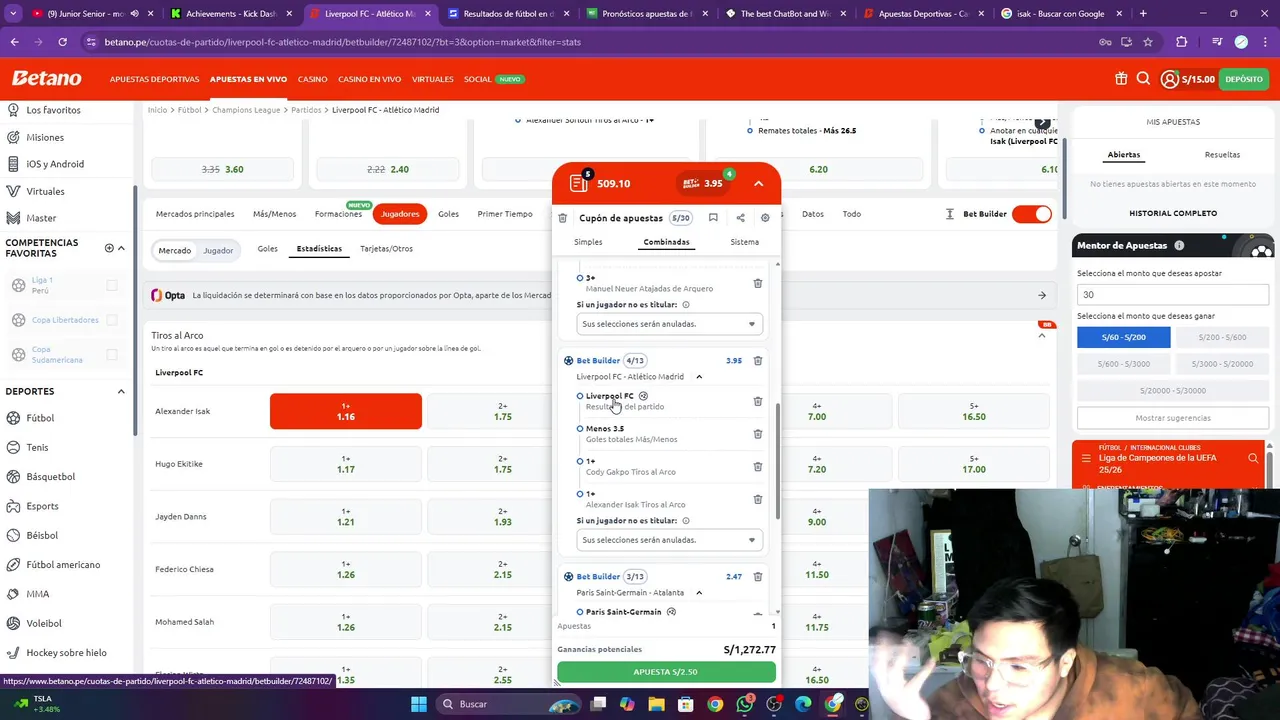This screenshot has height=720, width=1280.
Task: Open Fútbol breadcrumb link
Action: 189,110
